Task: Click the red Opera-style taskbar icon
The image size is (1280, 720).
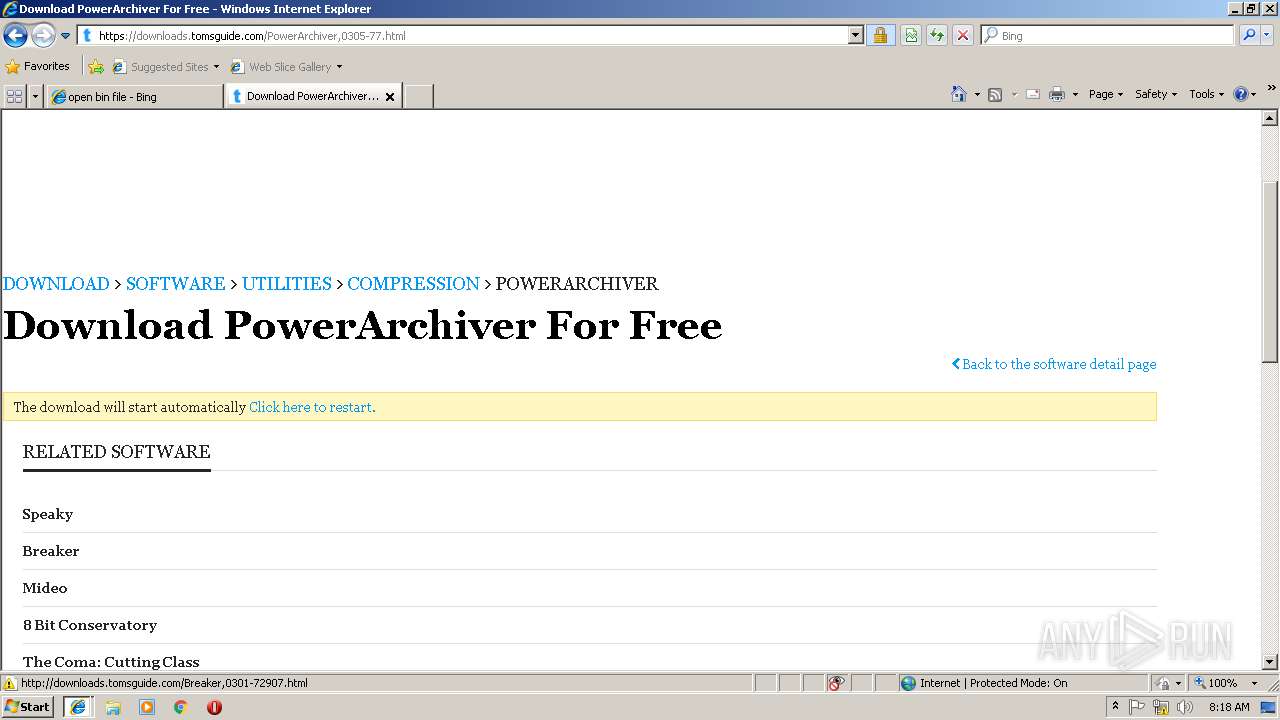Action: tap(214, 707)
